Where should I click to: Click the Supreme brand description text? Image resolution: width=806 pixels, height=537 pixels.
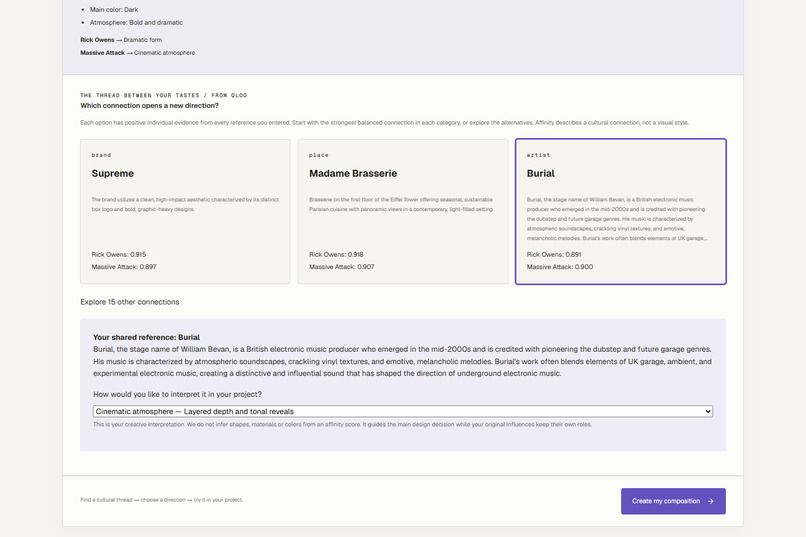click(x=185, y=204)
